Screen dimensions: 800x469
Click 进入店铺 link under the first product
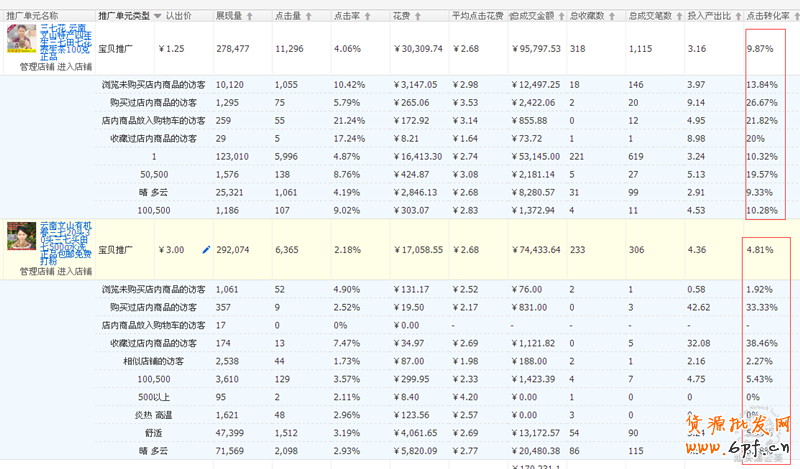[x=76, y=67]
